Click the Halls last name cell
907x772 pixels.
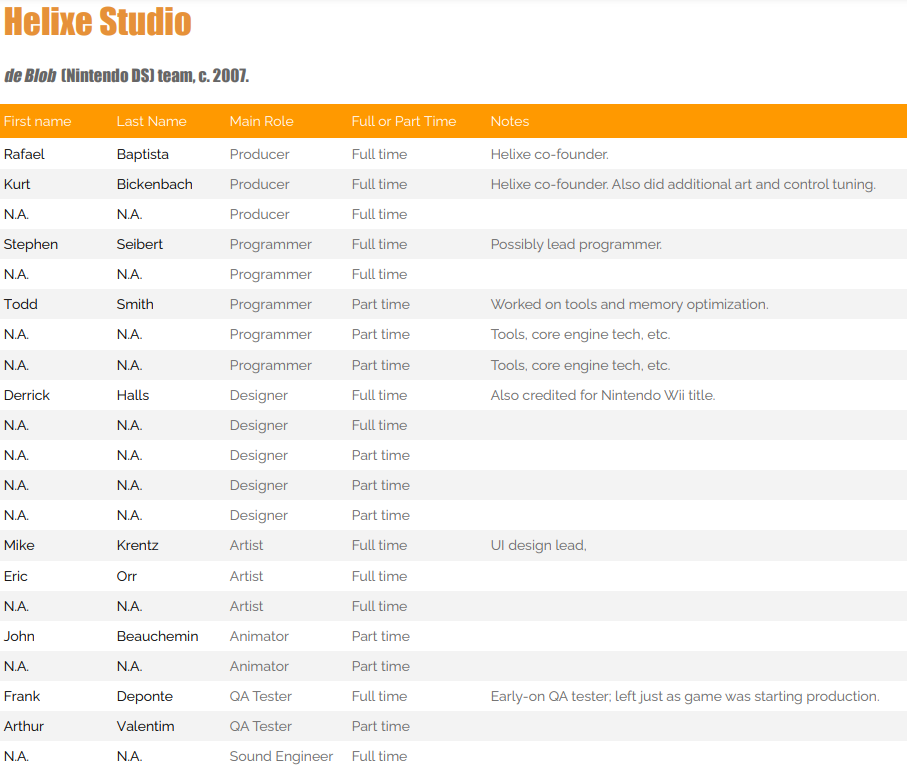(x=132, y=396)
